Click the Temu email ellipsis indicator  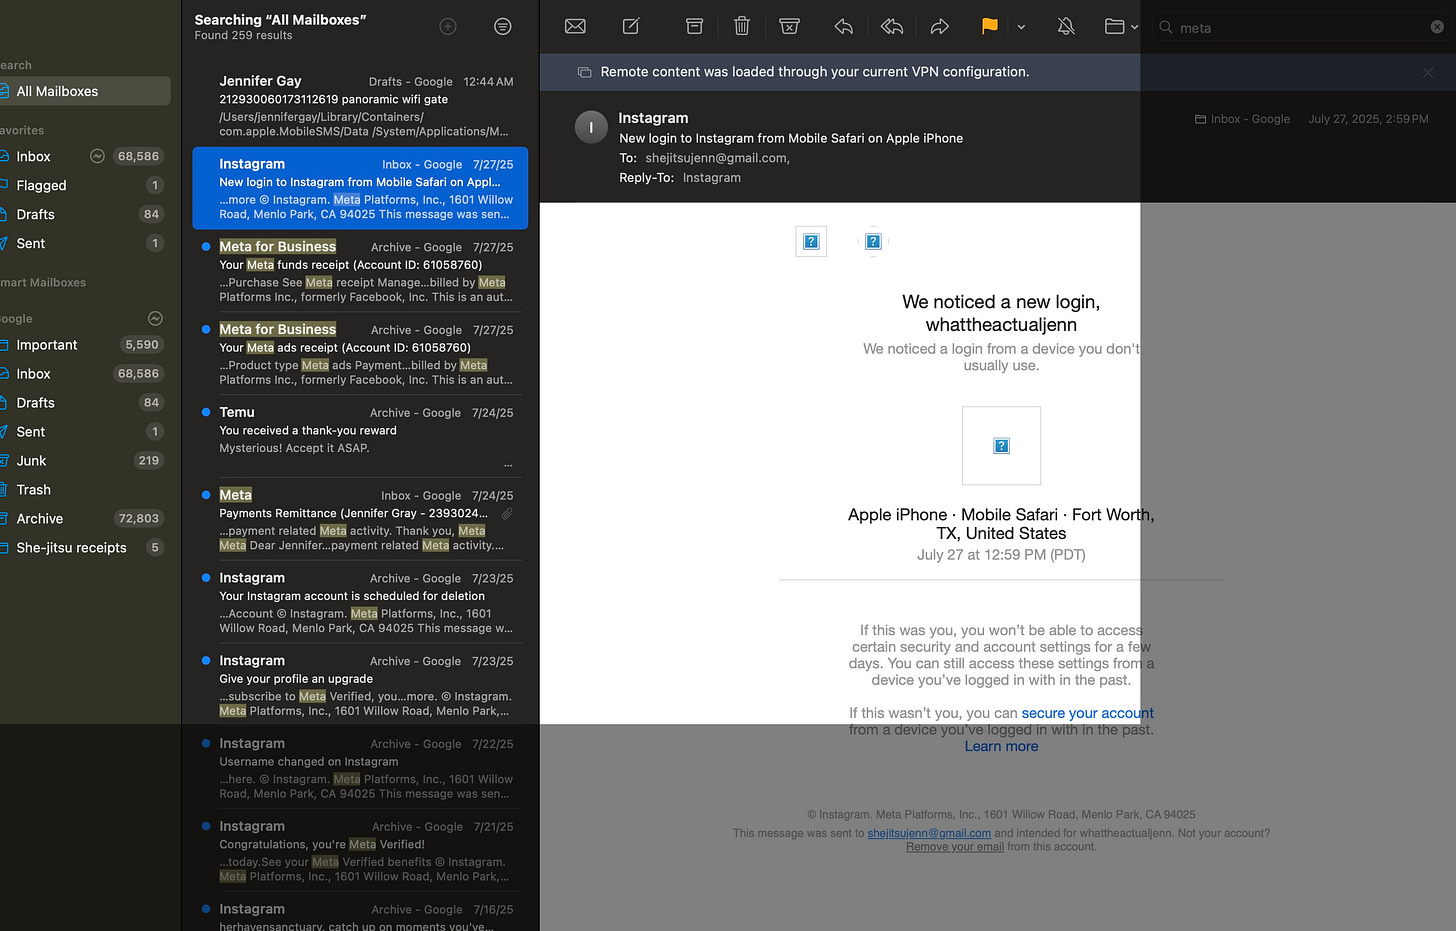coord(508,465)
